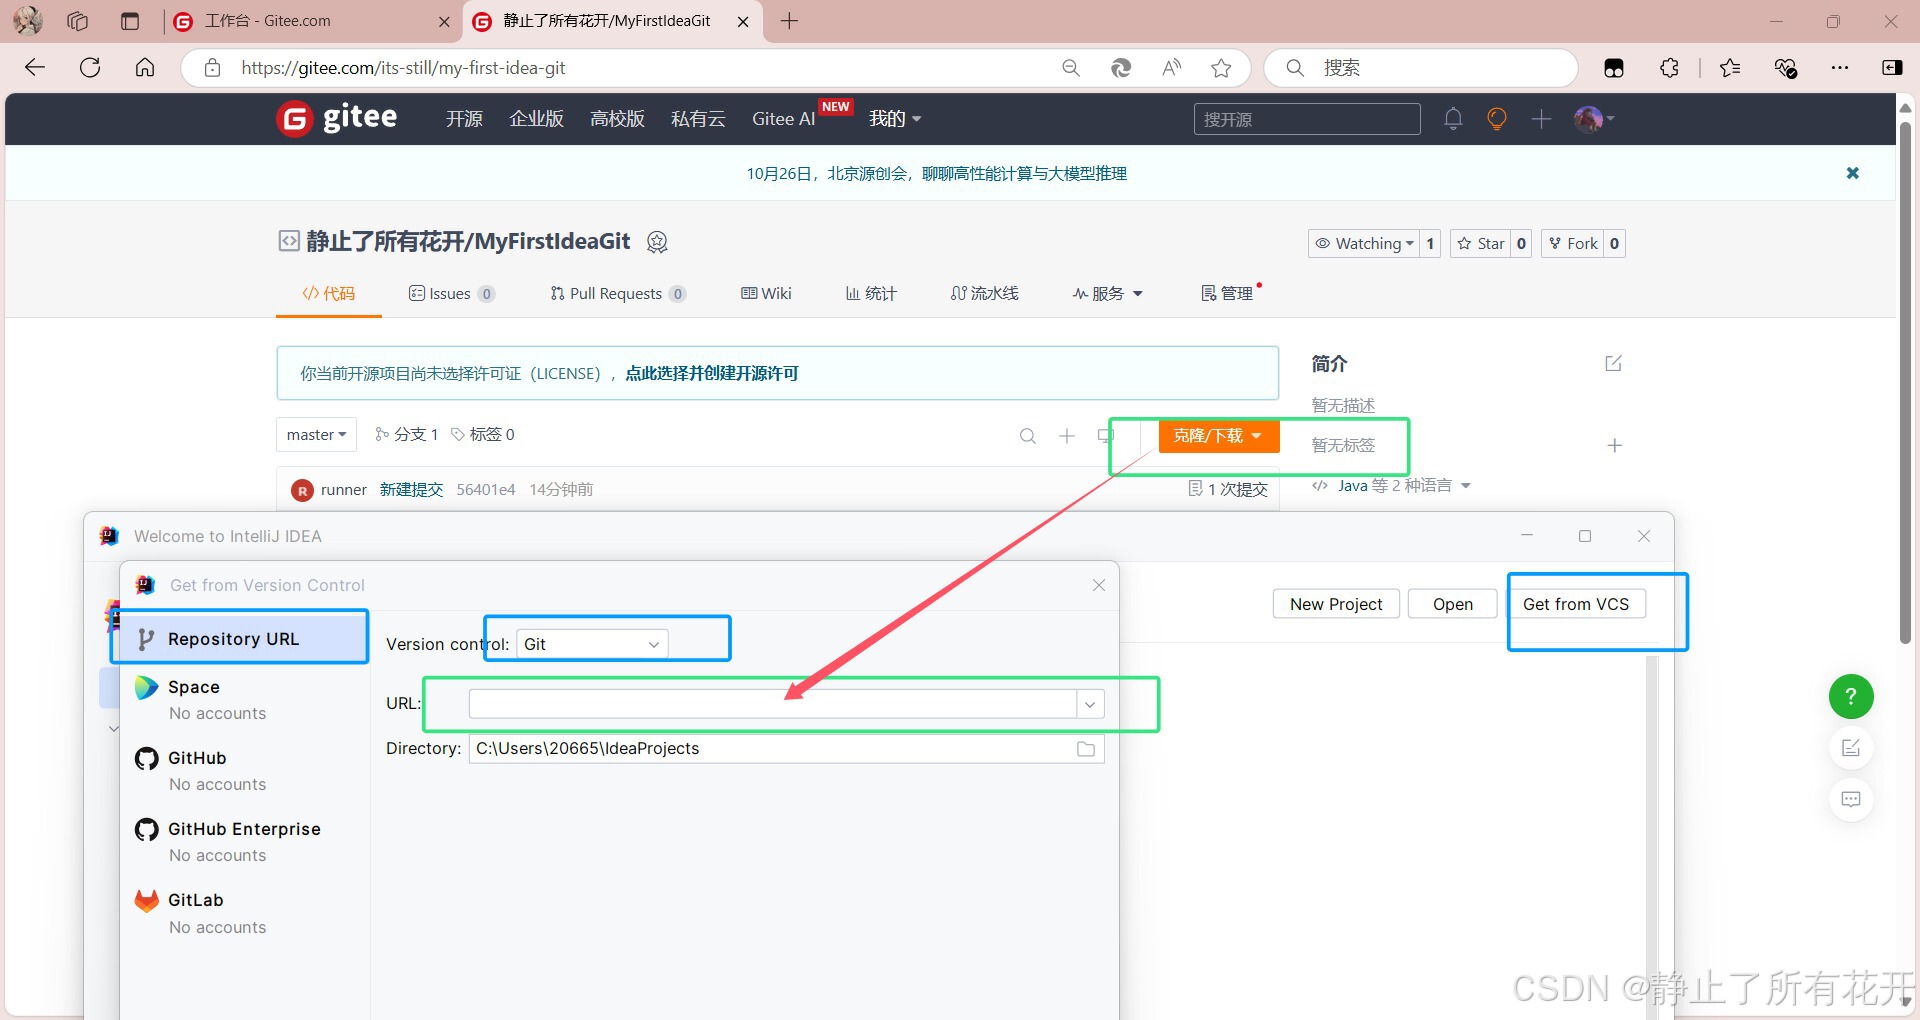Open the Wiki tab
Screen dimensions: 1920x1020
coord(766,293)
